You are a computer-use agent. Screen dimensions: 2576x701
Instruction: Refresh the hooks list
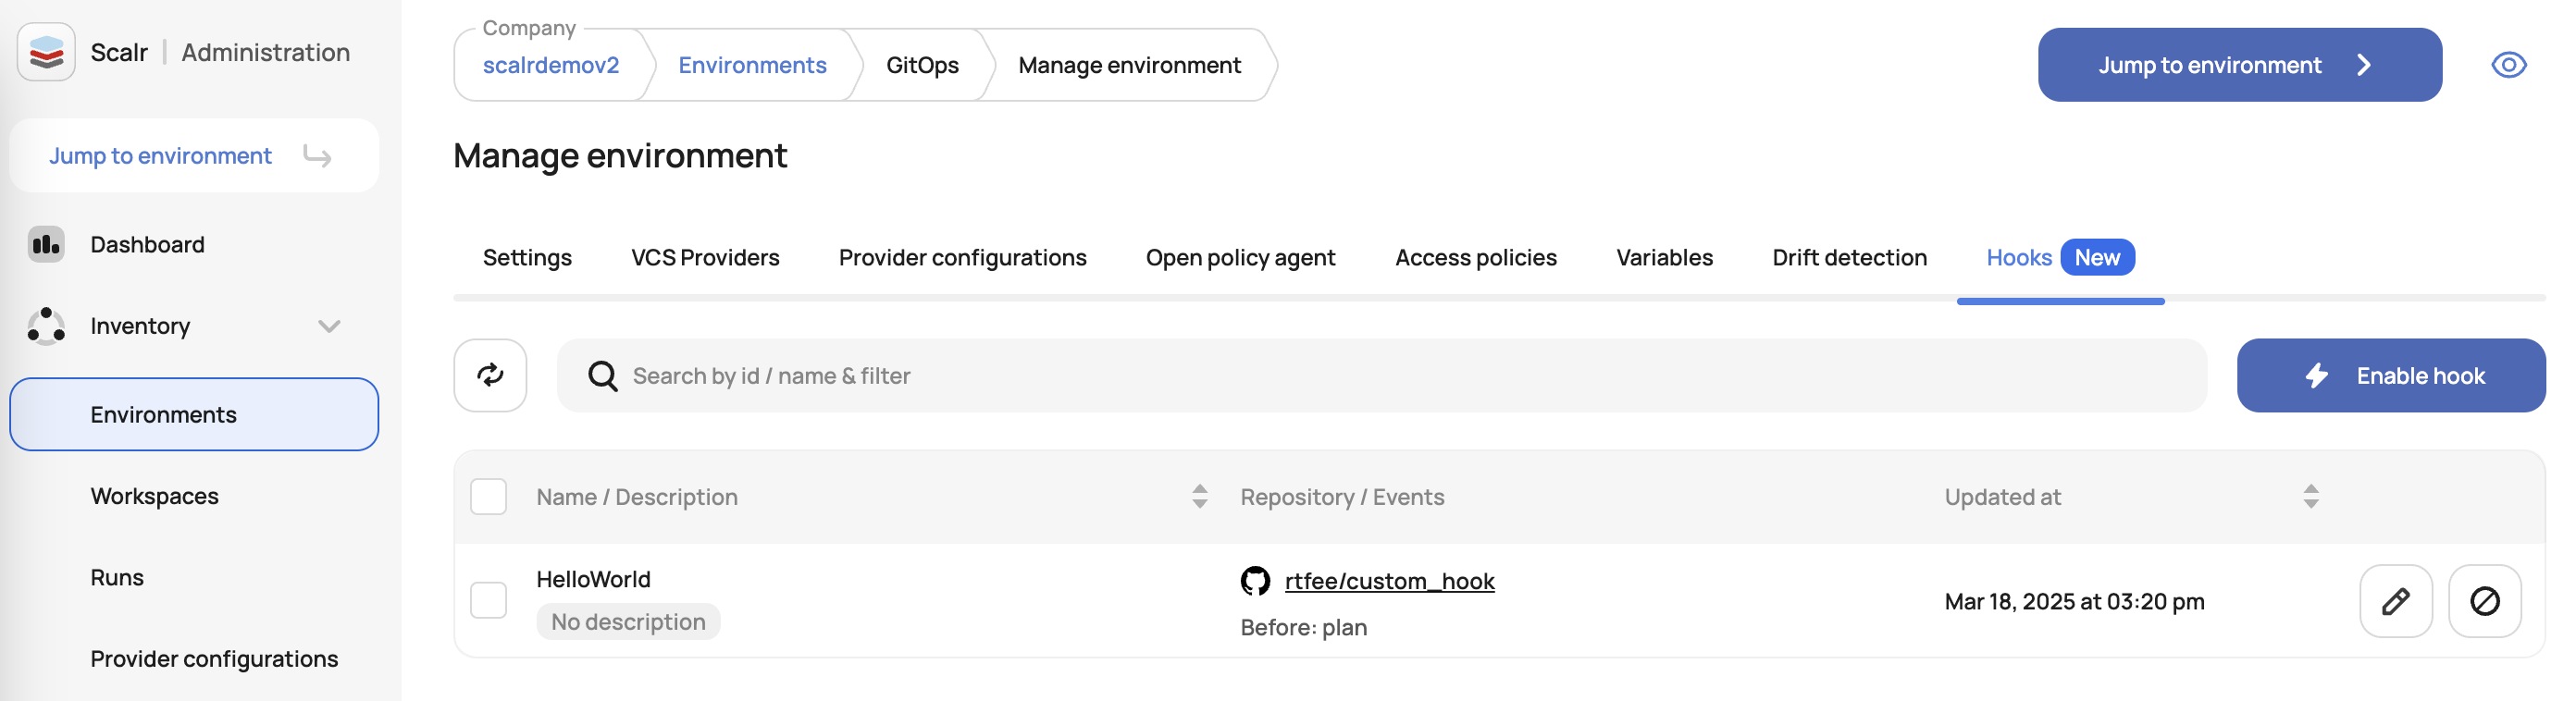coord(490,375)
